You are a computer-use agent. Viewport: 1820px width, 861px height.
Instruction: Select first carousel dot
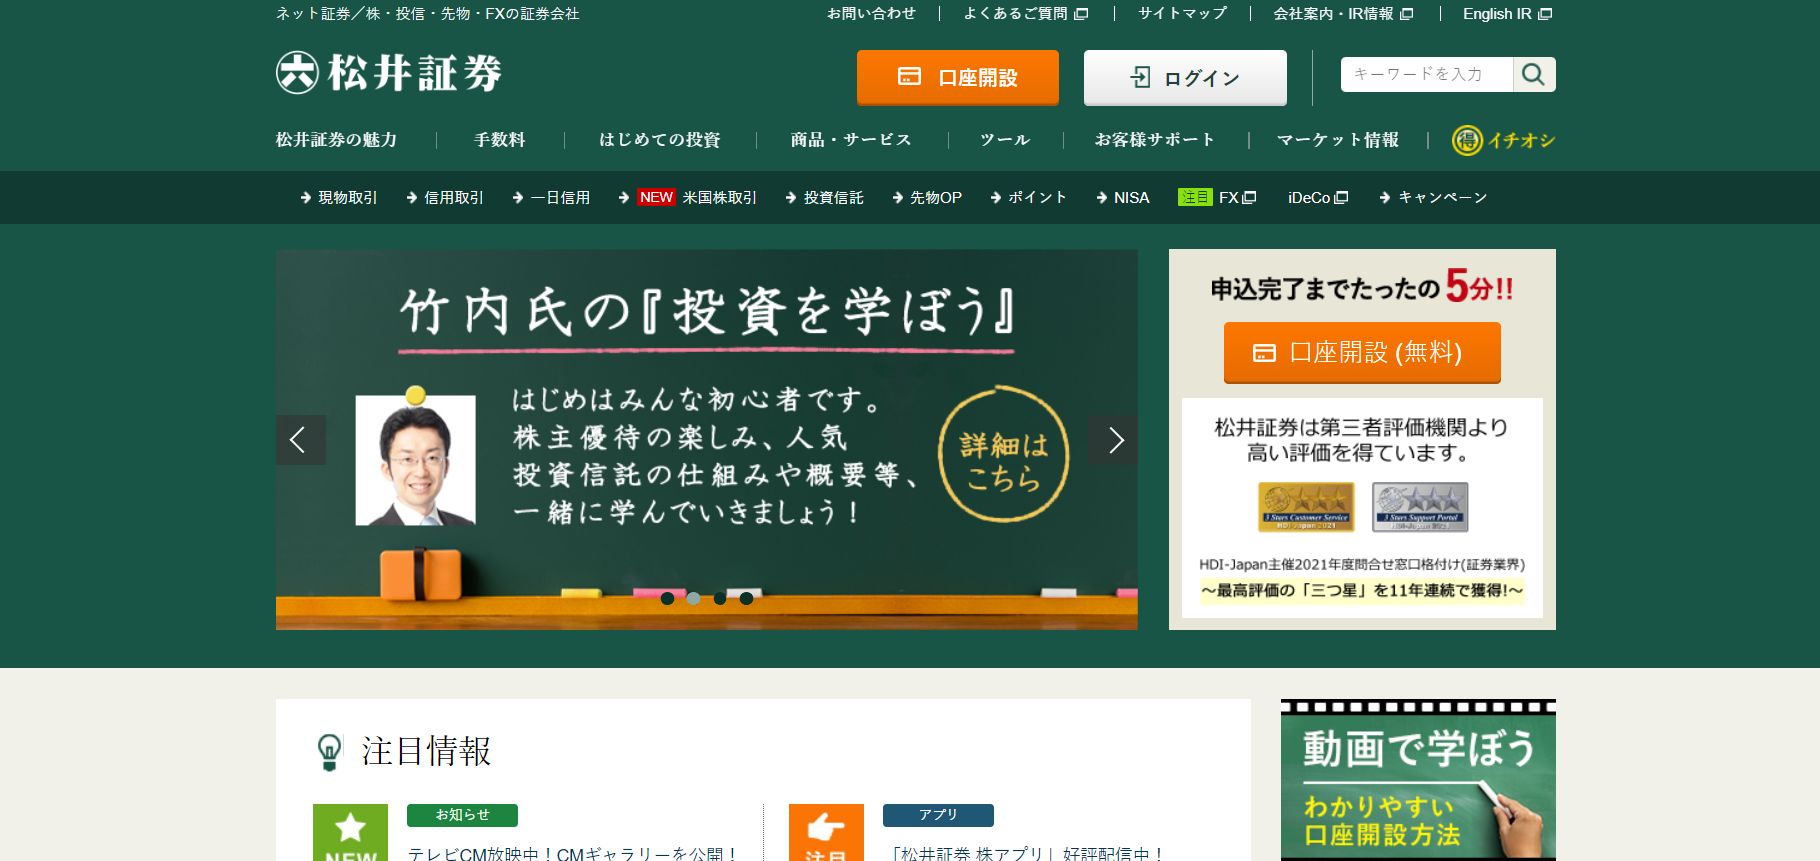(667, 598)
